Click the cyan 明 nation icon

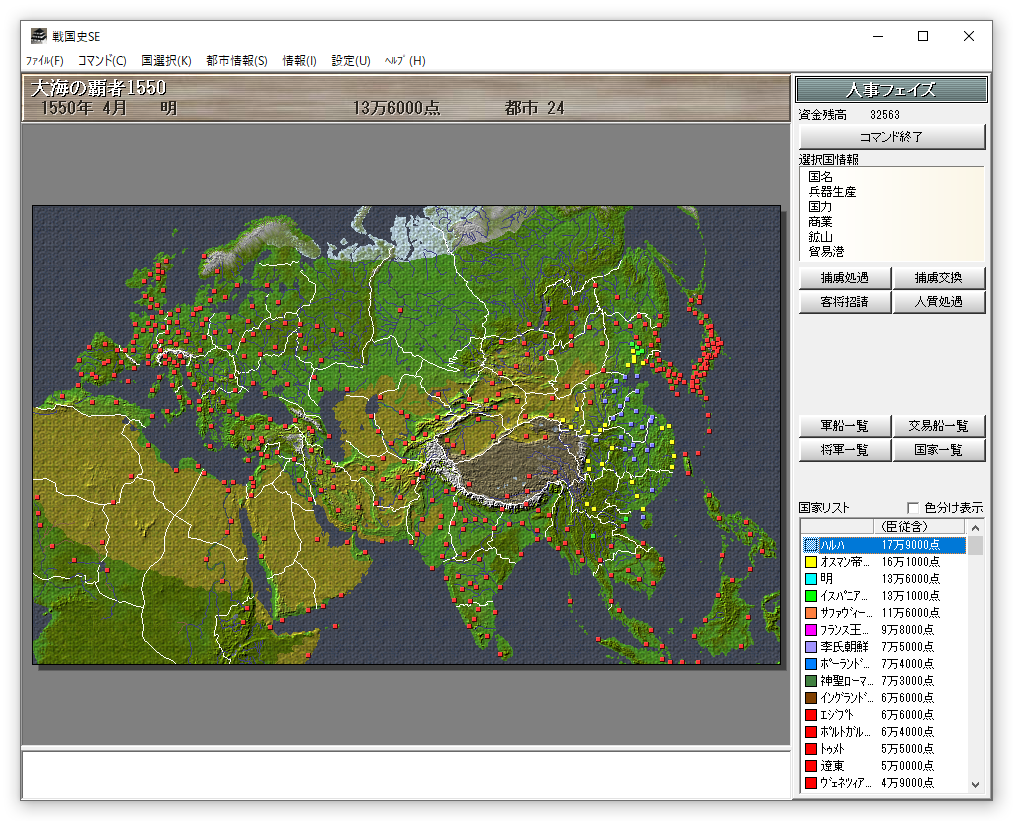811,579
